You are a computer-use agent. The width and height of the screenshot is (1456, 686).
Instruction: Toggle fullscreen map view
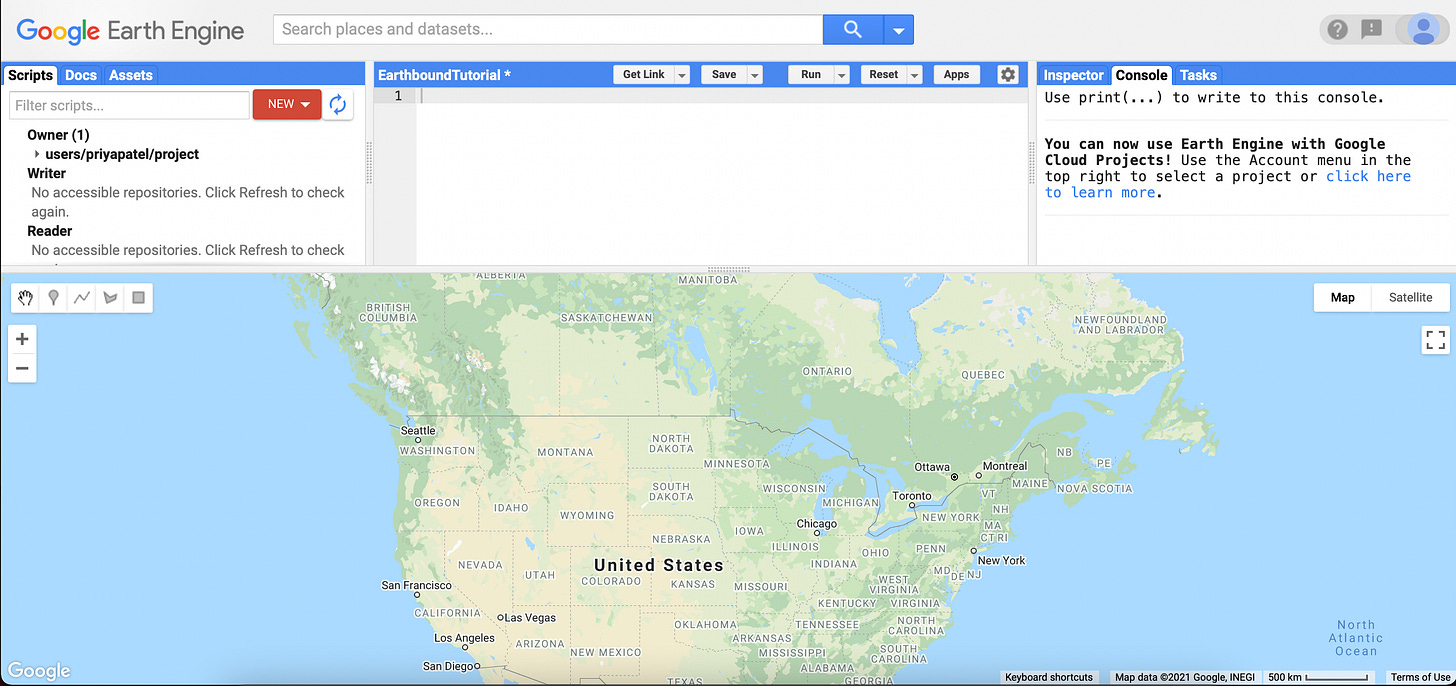point(1436,340)
